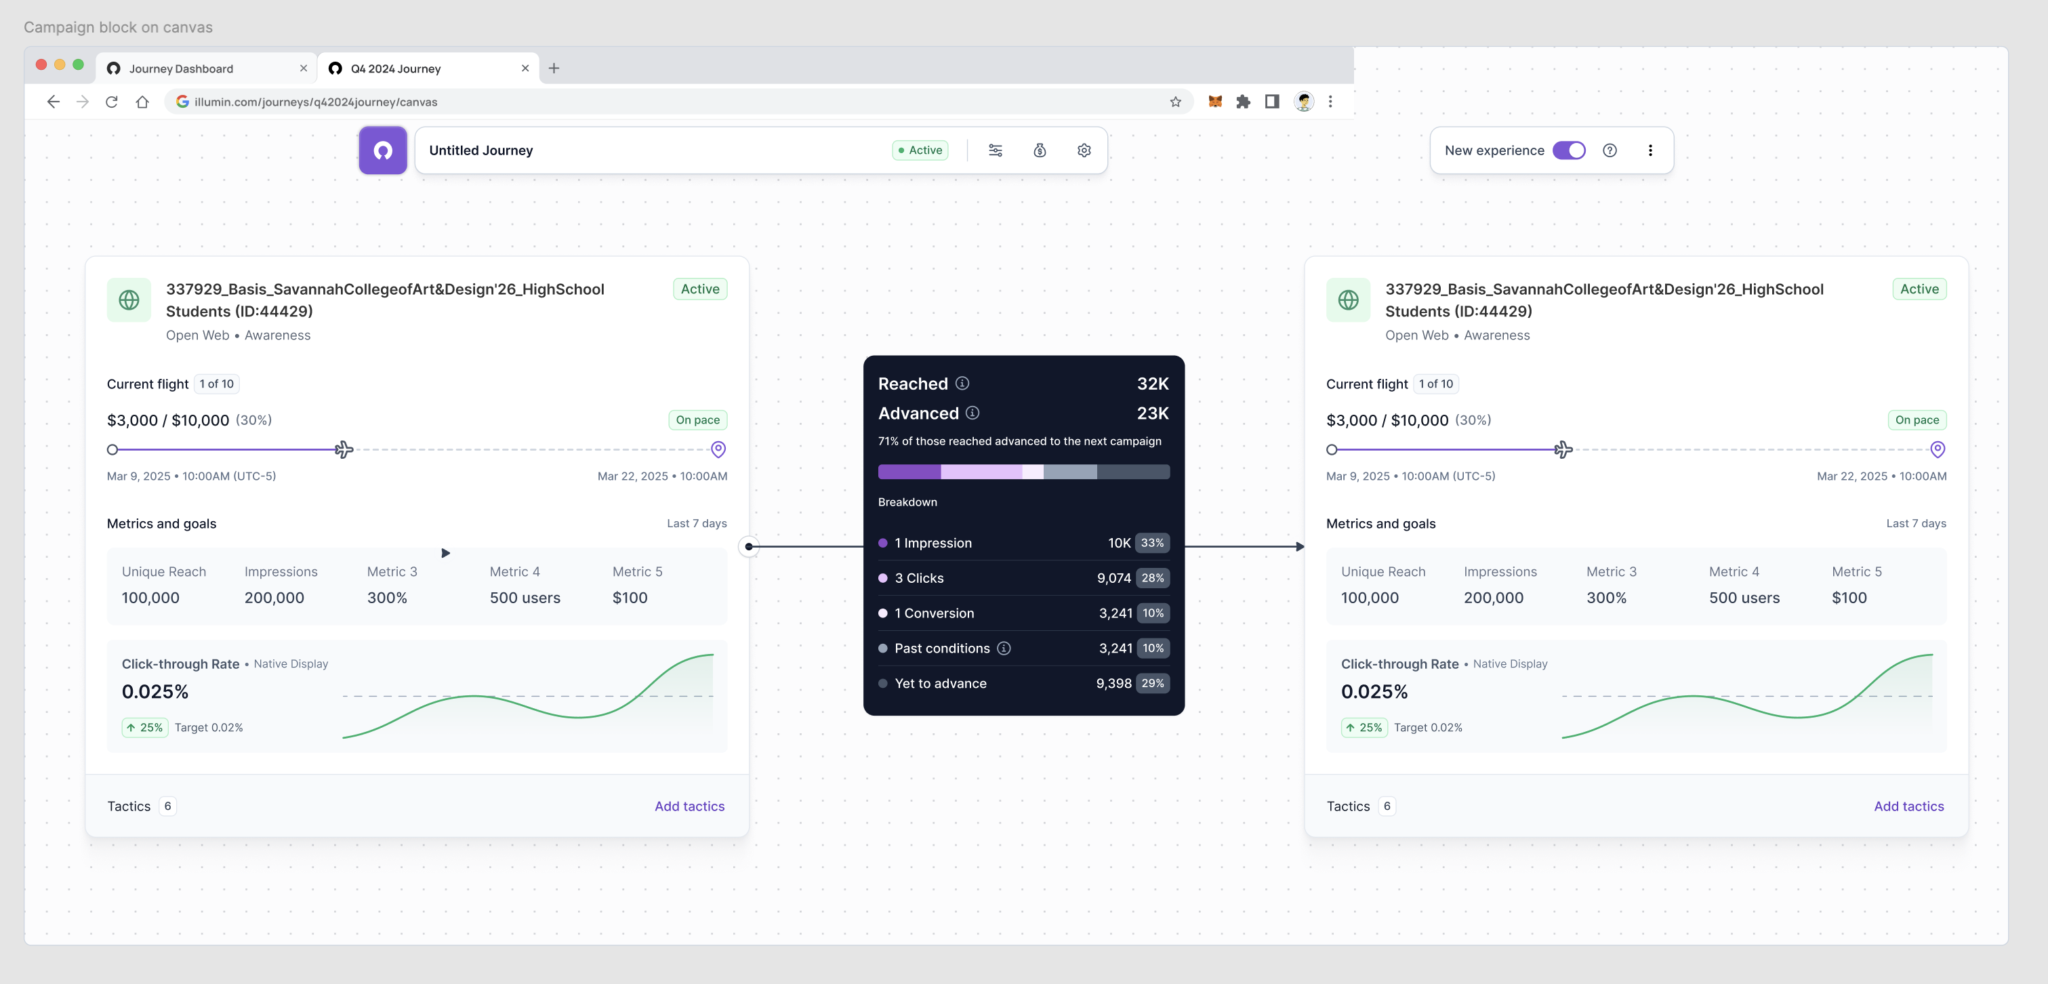The image size is (2048, 984).
Task: Click On pace badge on right card
Action: 1917,420
